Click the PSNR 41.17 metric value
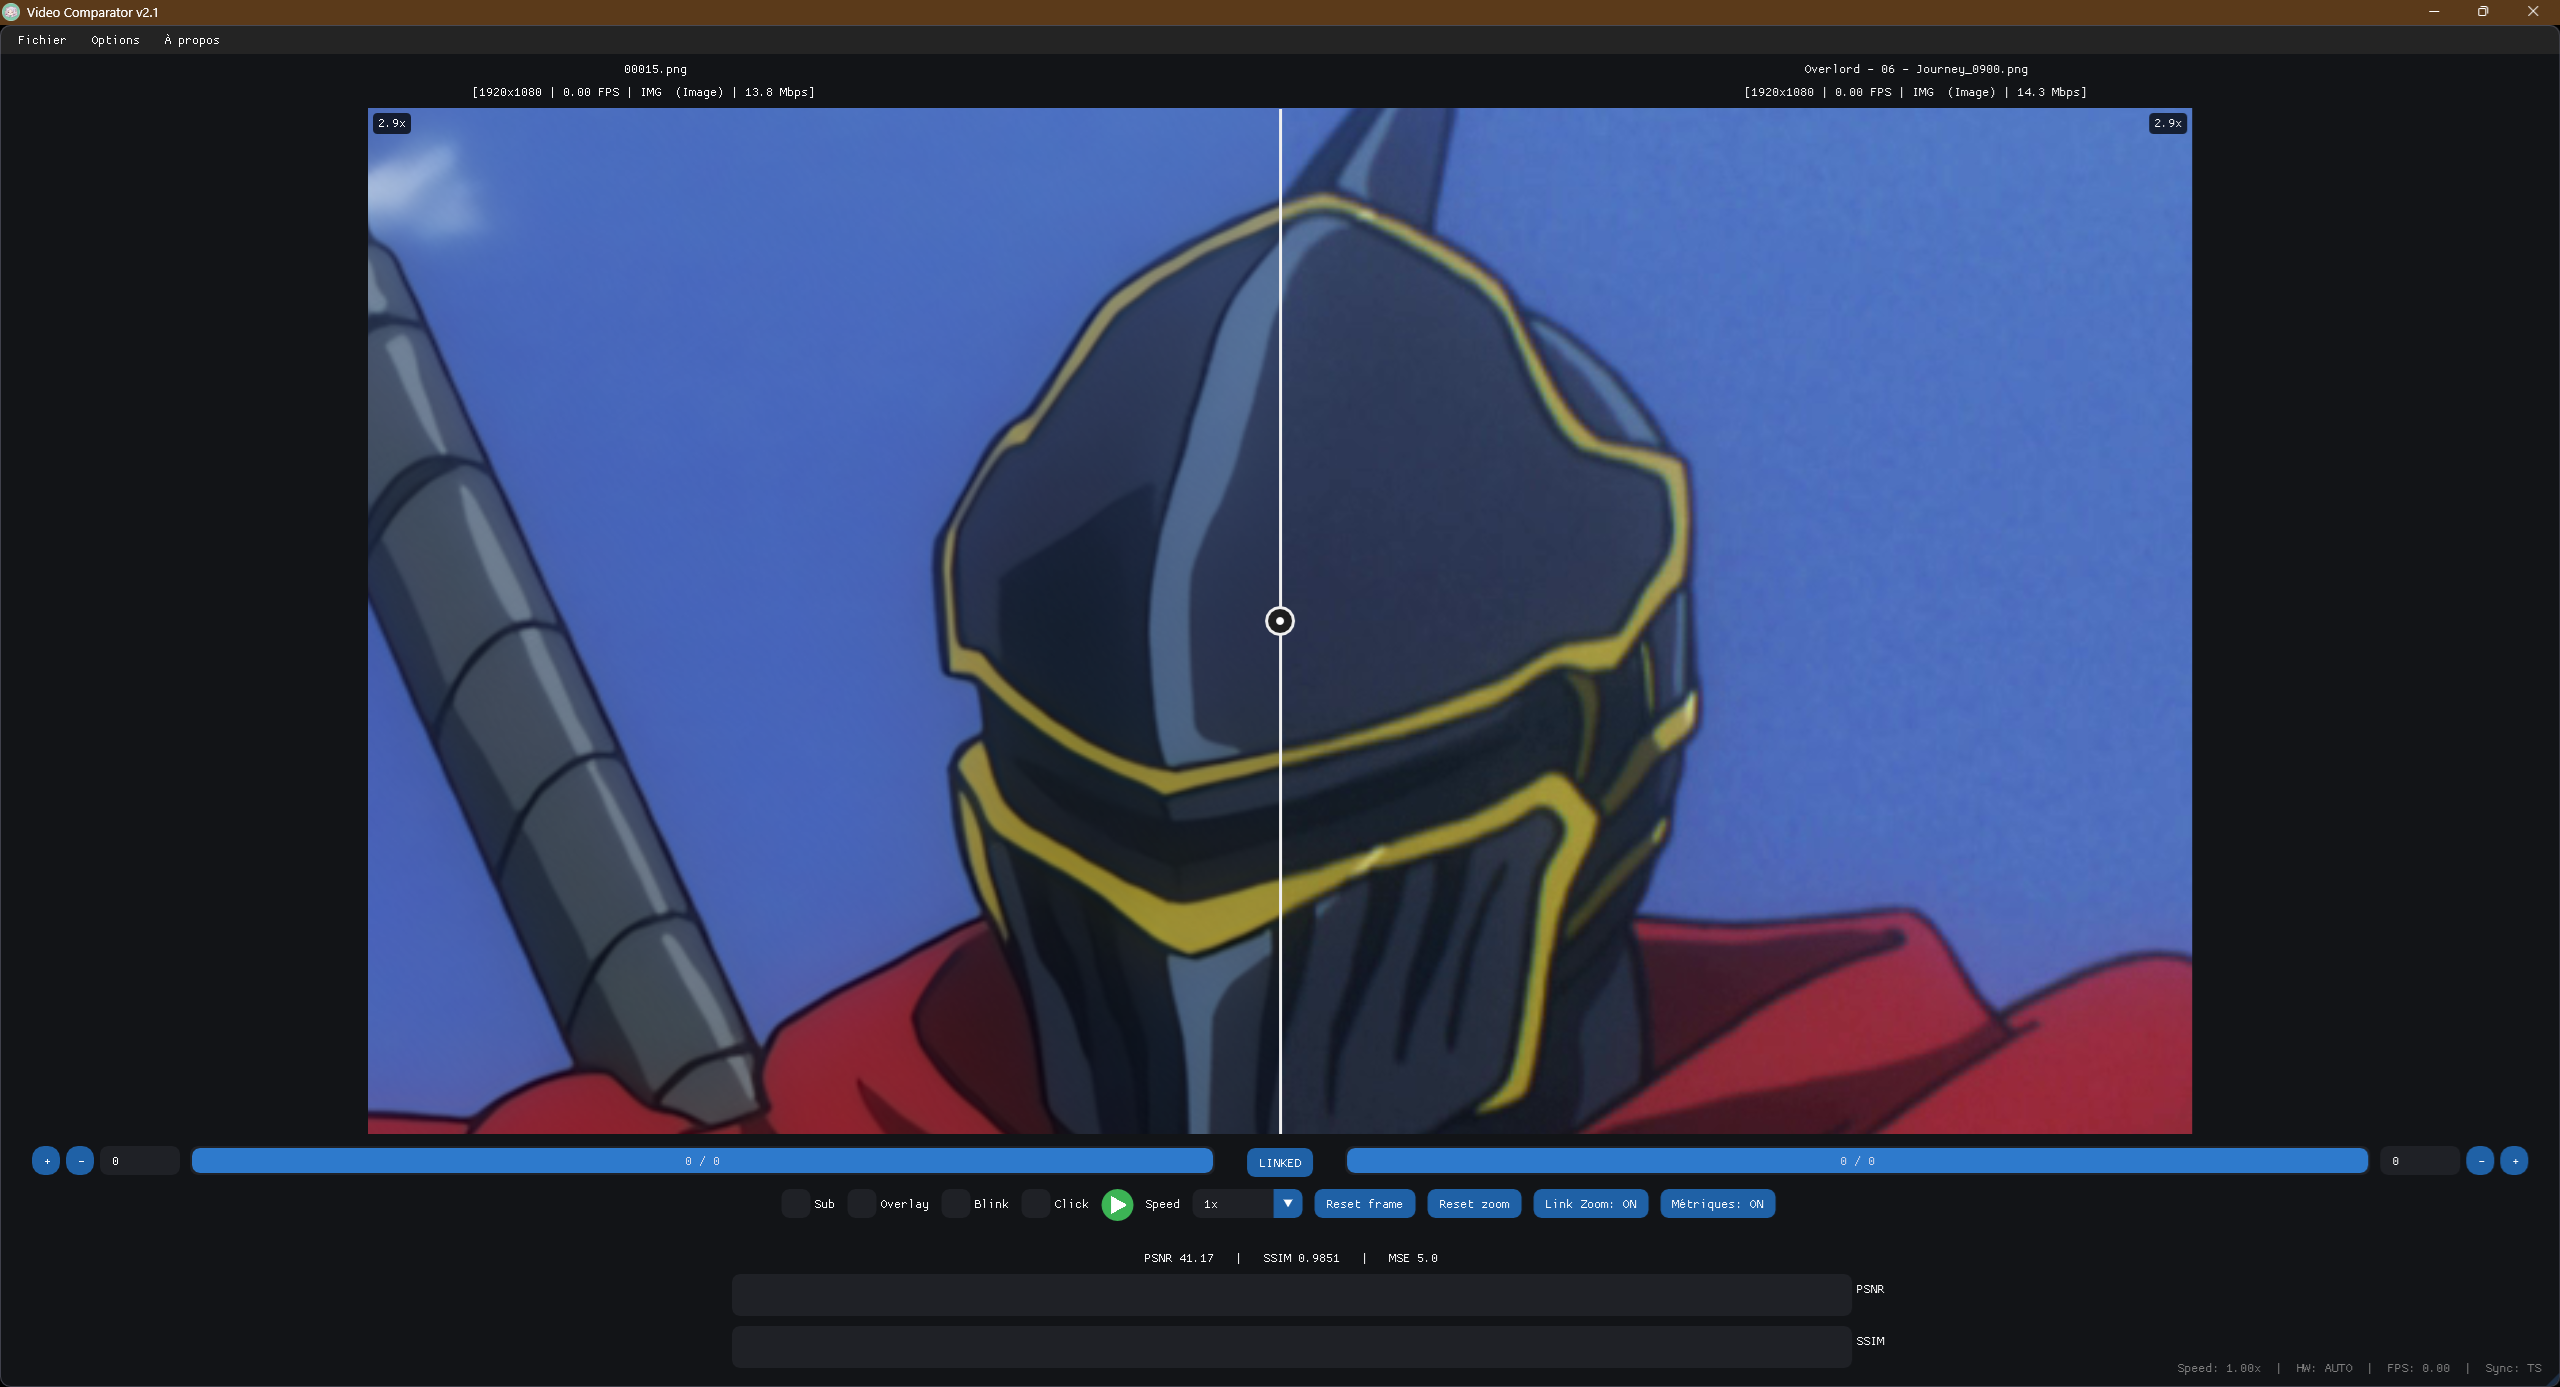Image resolution: width=2560 pixels, height=1387 pixels. tap(1178, 1258)
